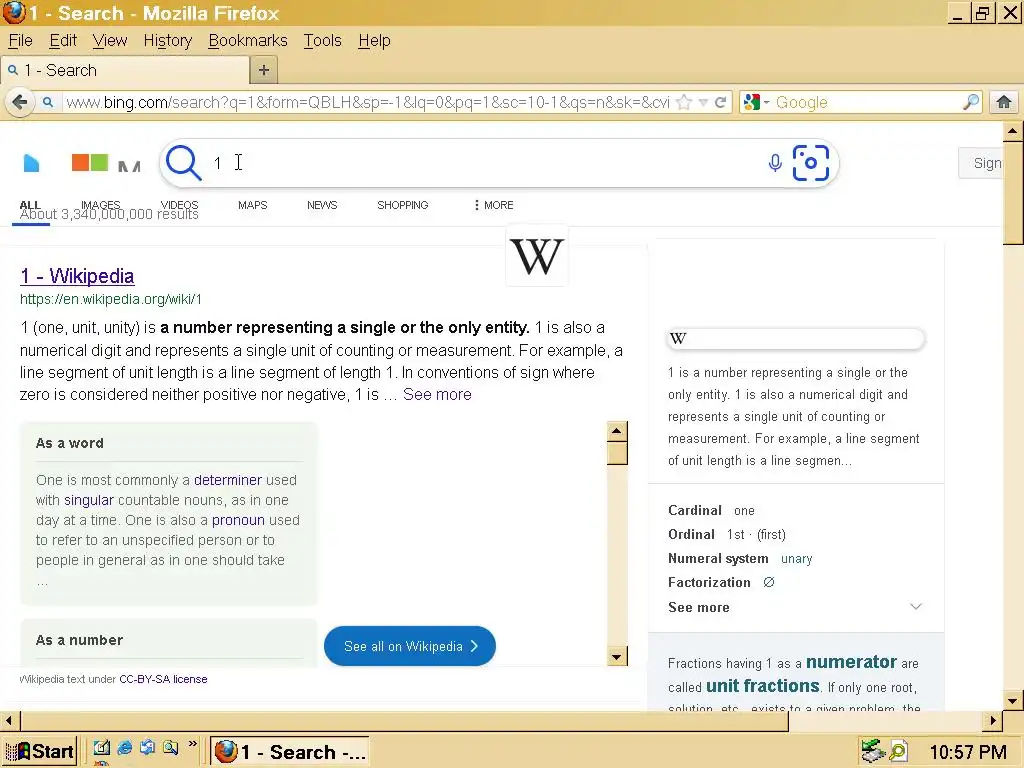This screenshot has height=768, width=1024.
Task: Open Internet Explorer from the quick launch
Action: coord(124,748)
